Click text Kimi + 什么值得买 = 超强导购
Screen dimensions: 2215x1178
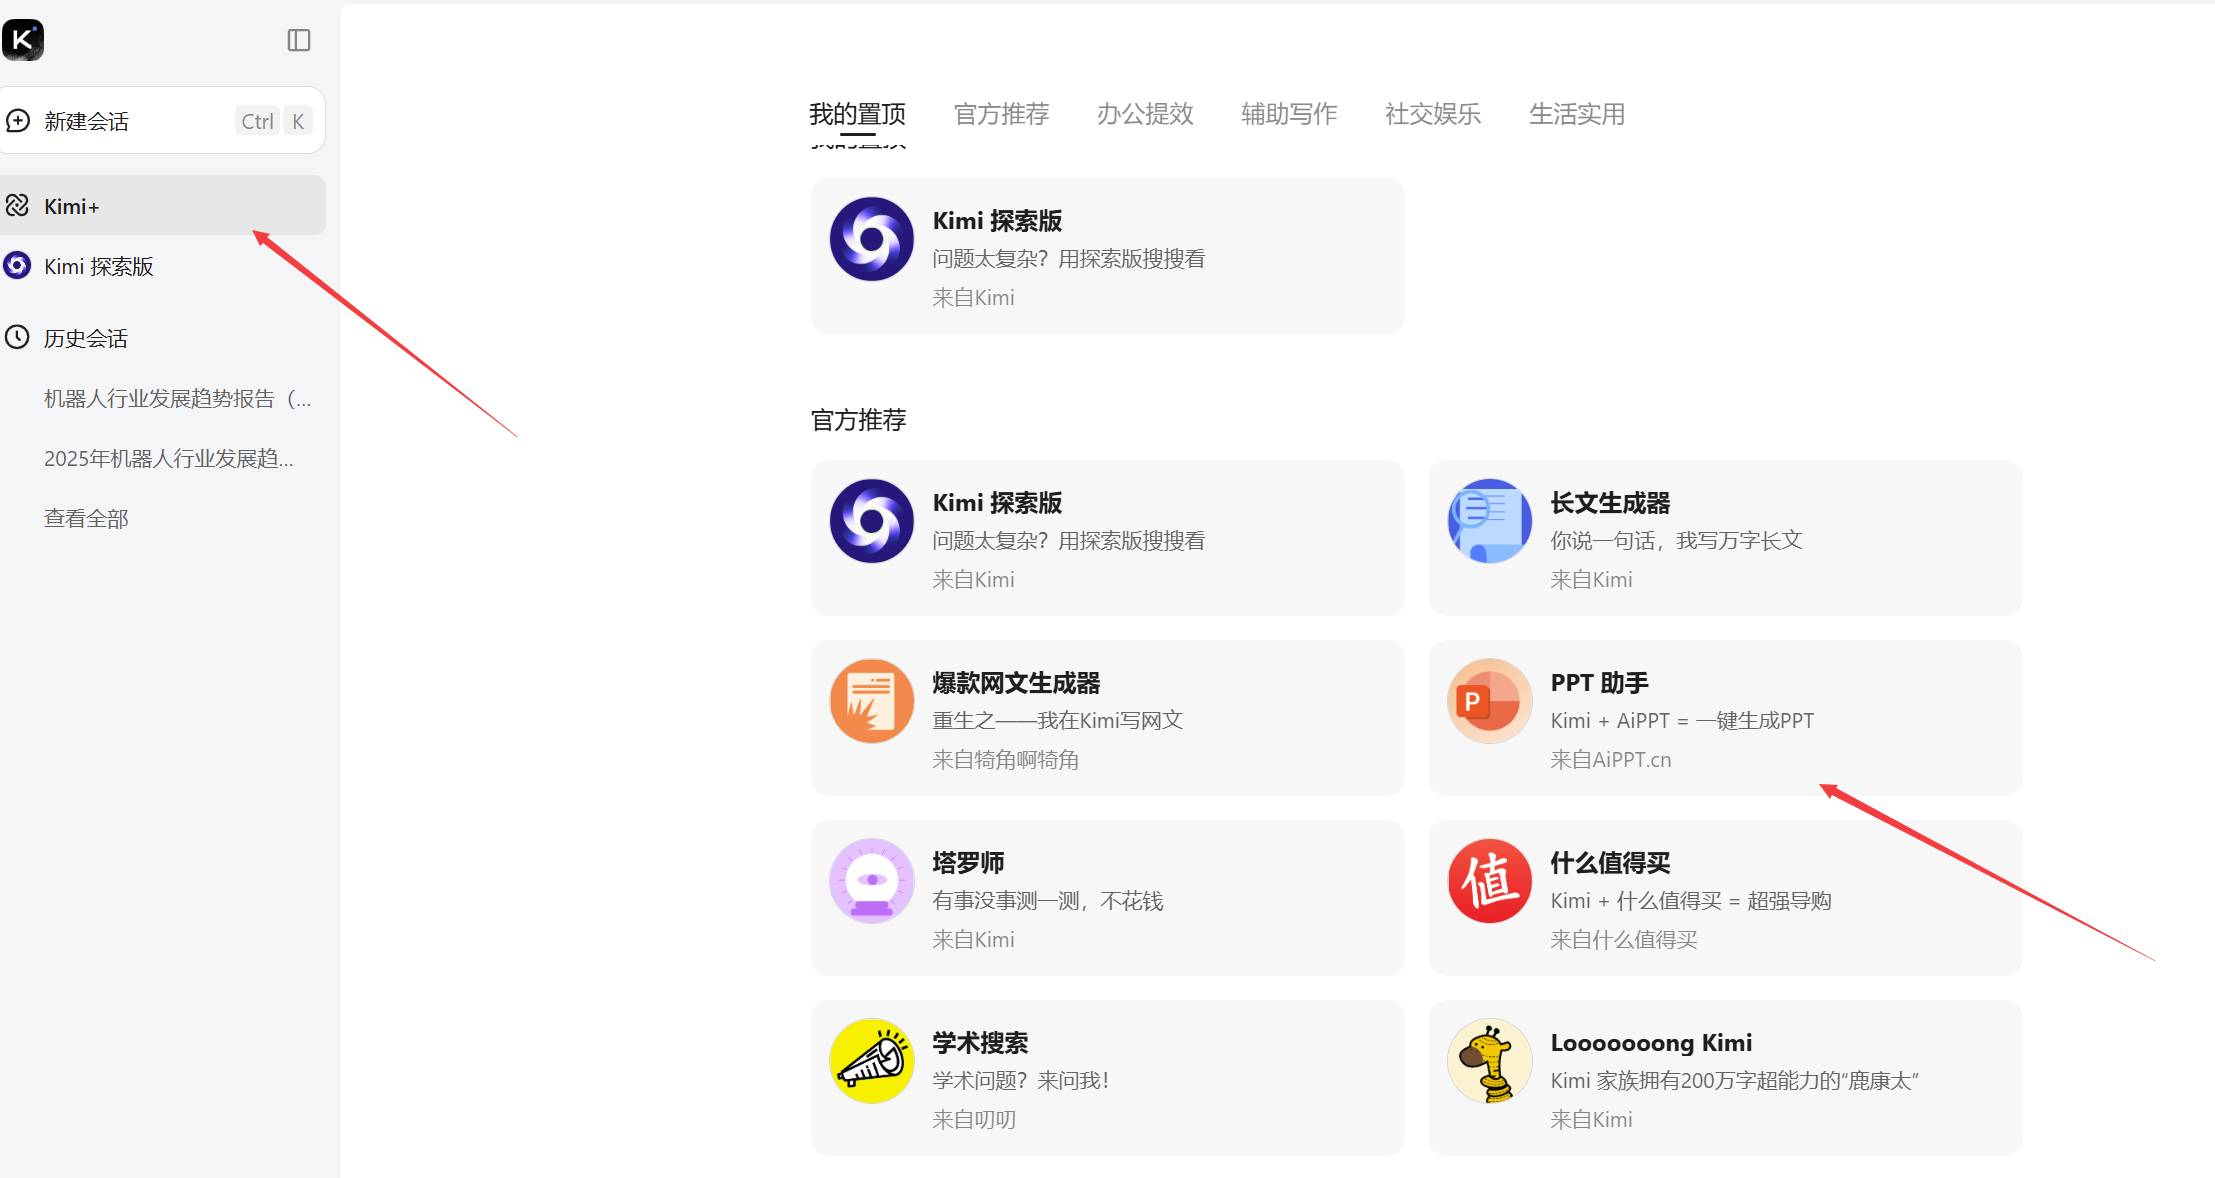coord(1691,901)
